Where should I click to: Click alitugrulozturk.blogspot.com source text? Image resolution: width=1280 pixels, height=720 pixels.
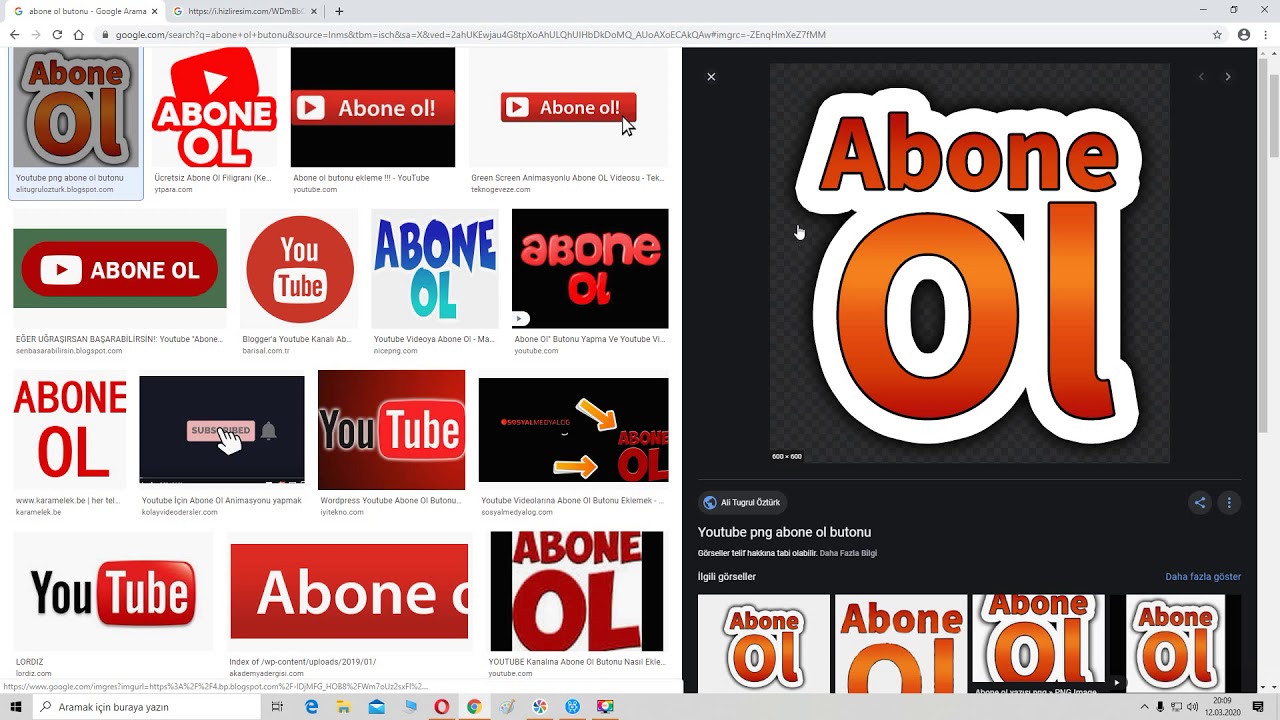[64, 190]
